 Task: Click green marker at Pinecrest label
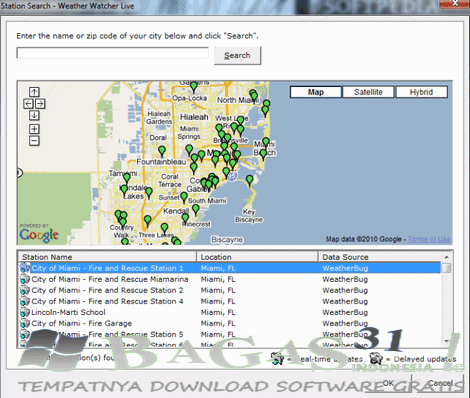click(185, 219)
